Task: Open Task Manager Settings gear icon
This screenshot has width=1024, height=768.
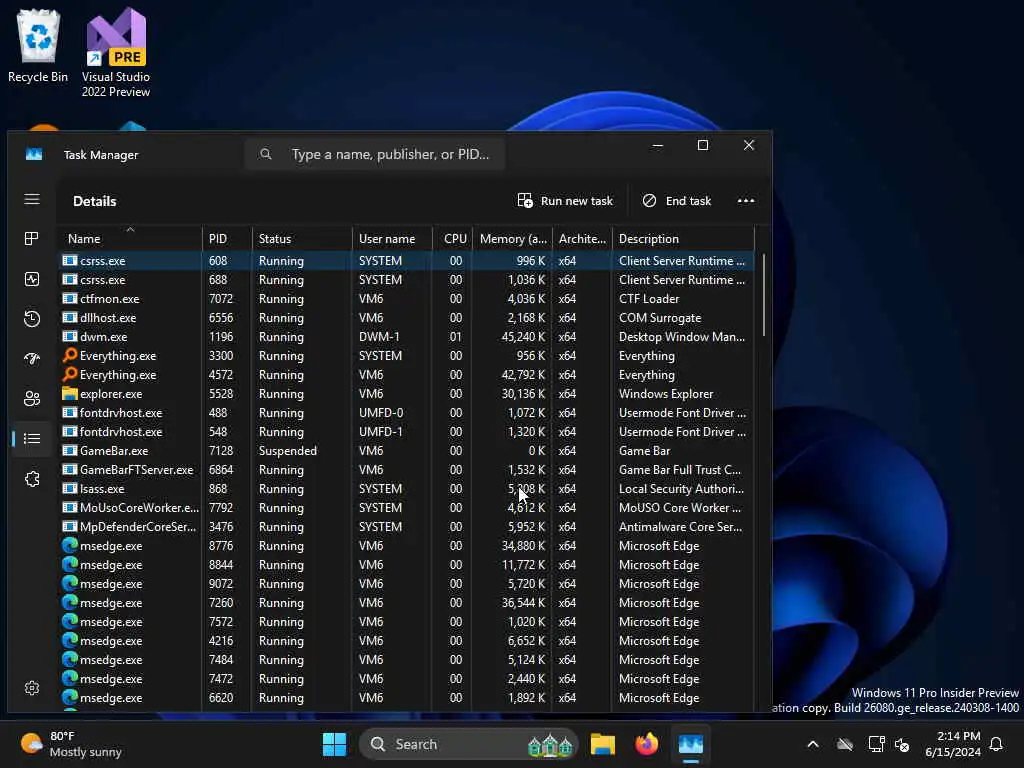Action: [x=31, y=688]
